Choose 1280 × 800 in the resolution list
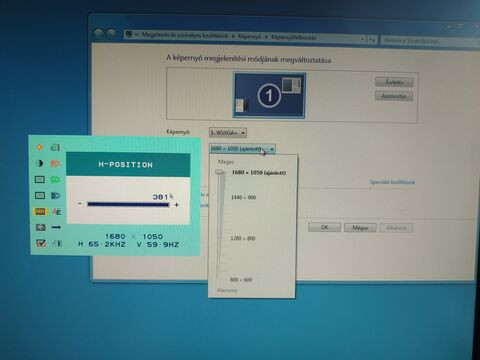The image size is (480, 360). coord(243,238)
